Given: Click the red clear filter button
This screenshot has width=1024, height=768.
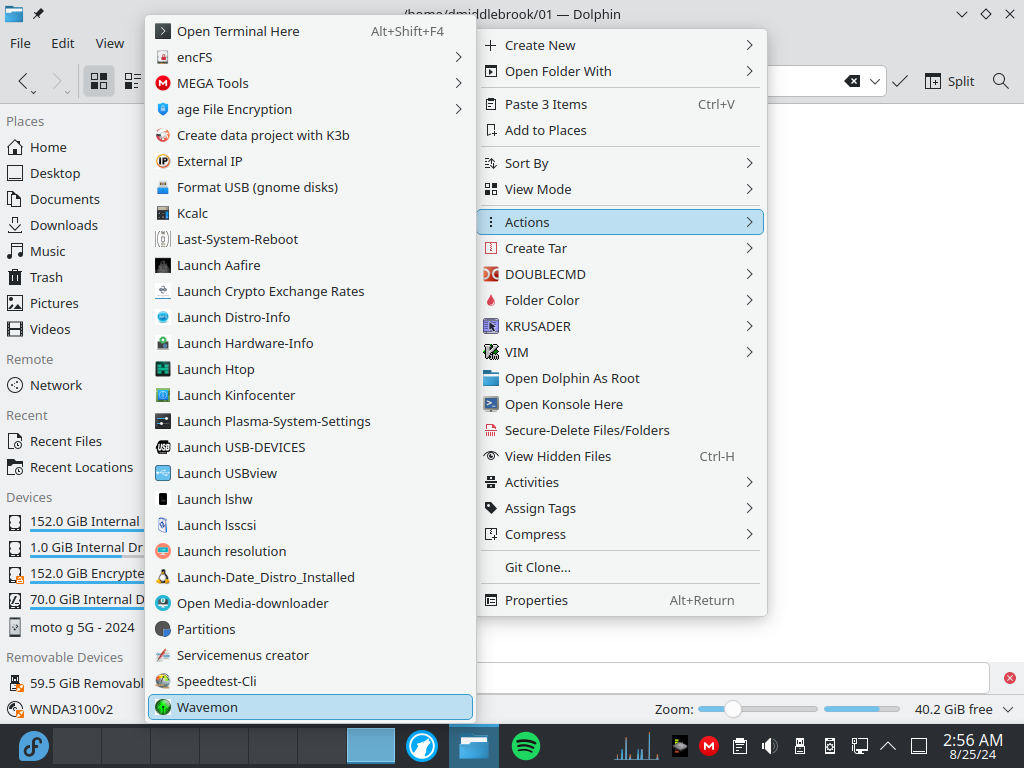Looking at the screenshot, I should 1010,678.
